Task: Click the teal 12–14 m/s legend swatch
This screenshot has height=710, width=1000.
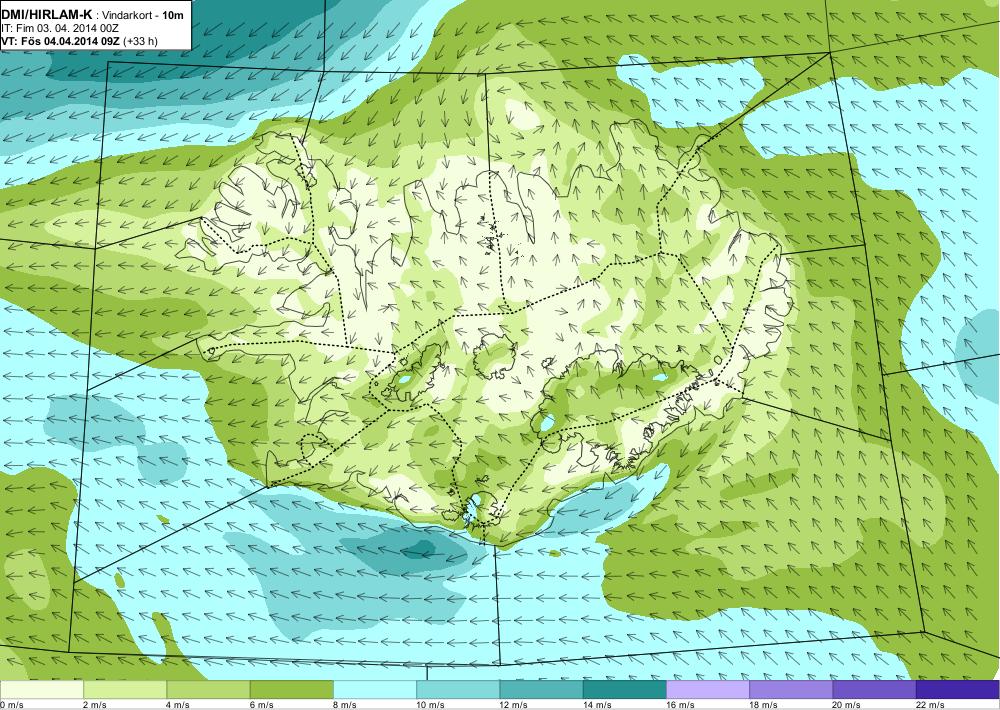Action: pyautogui.click(x=541, y=690)
